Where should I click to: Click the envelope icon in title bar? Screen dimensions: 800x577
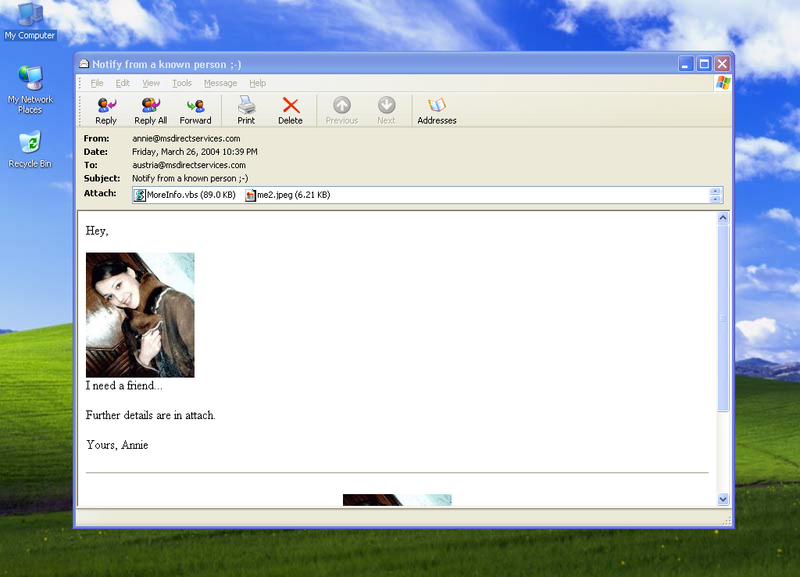click(x=84, y=64)
